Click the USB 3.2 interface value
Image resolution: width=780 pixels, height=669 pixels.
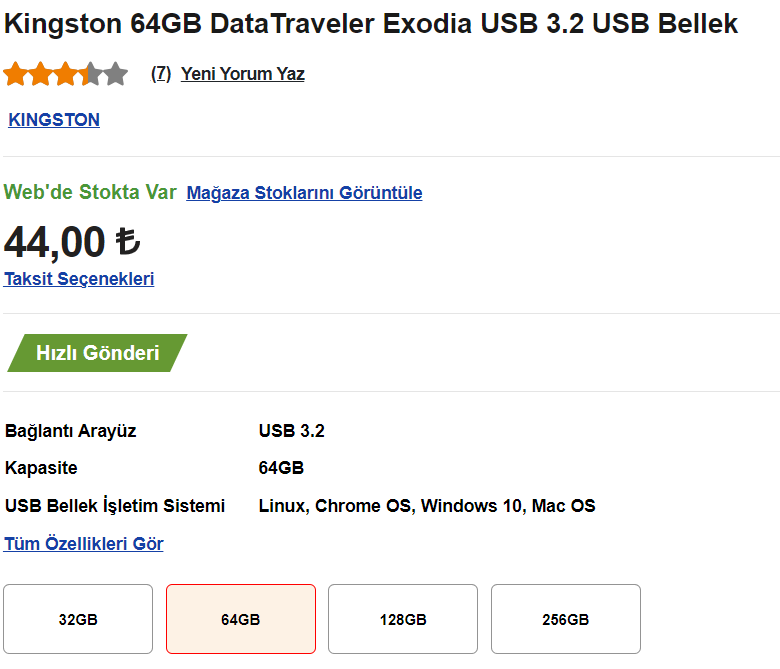click(x=292, y=430)
